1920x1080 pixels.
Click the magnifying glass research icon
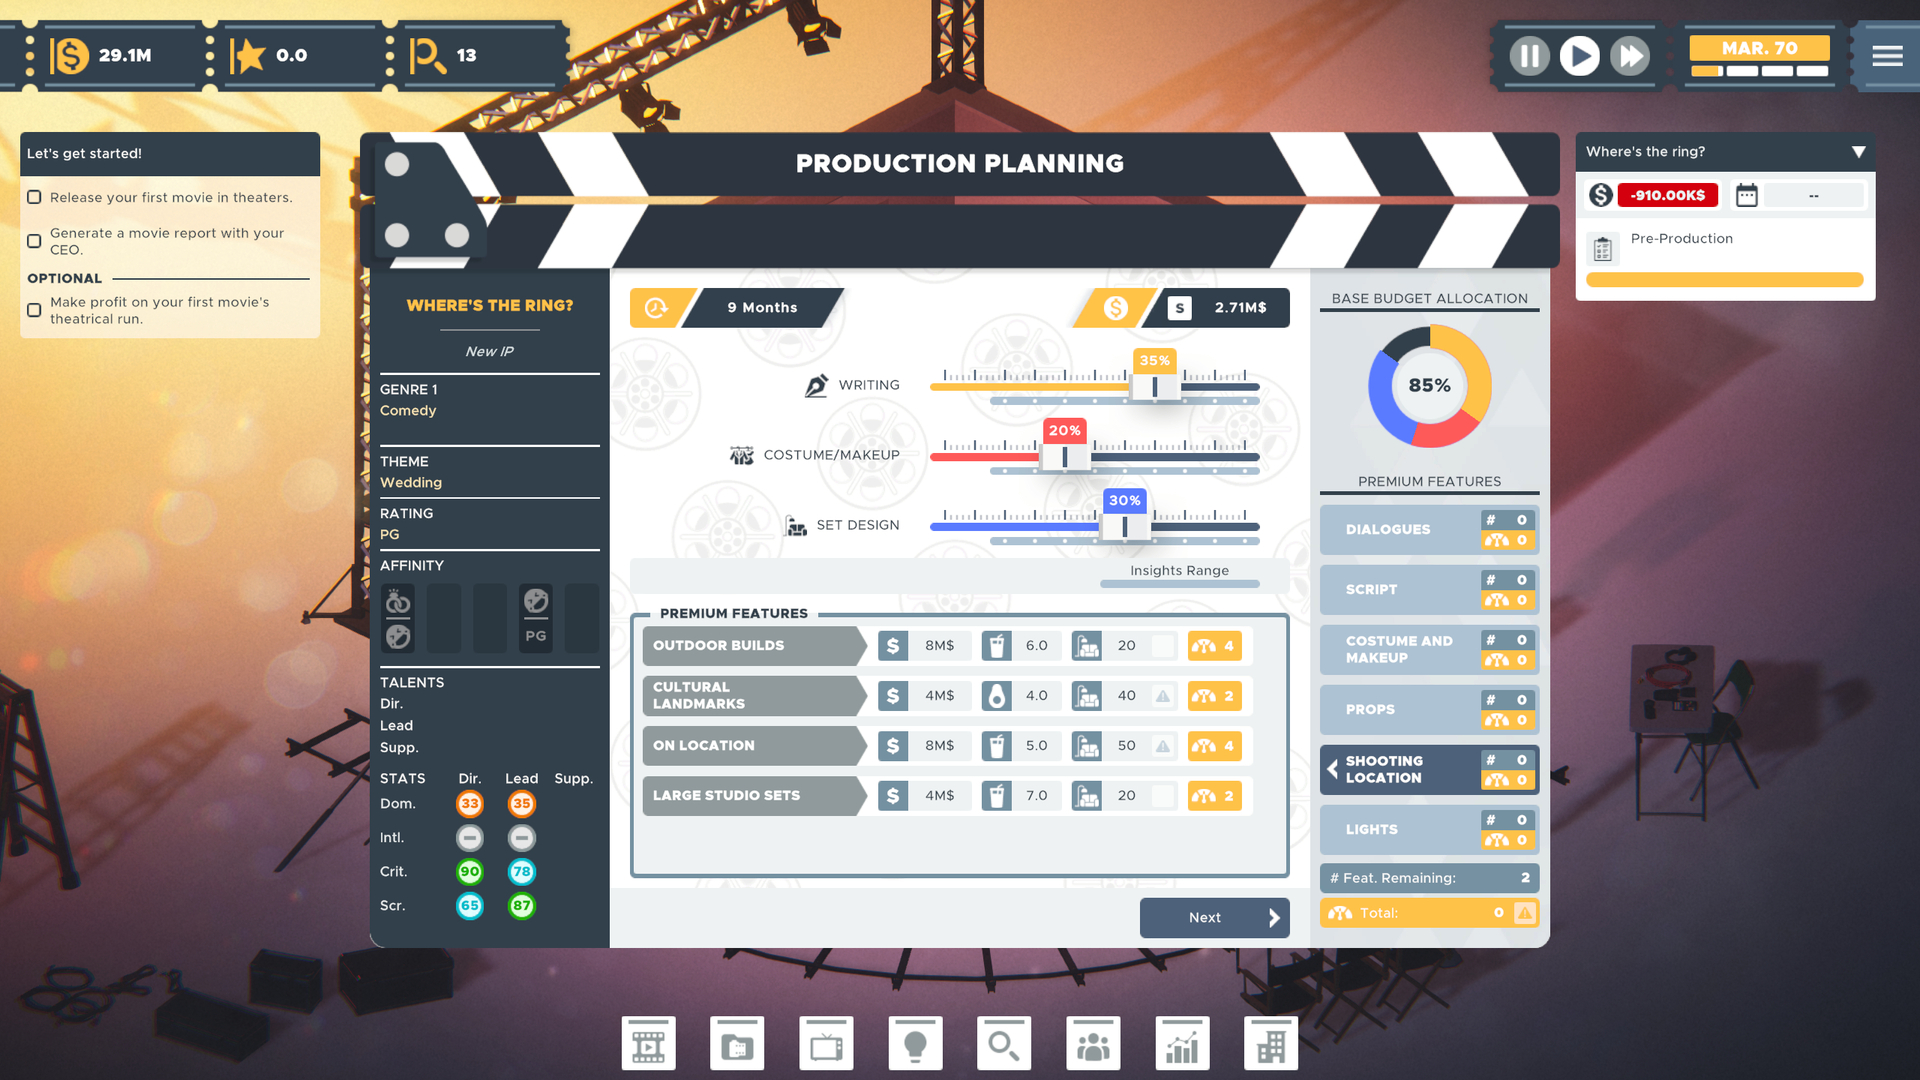1003,1045
